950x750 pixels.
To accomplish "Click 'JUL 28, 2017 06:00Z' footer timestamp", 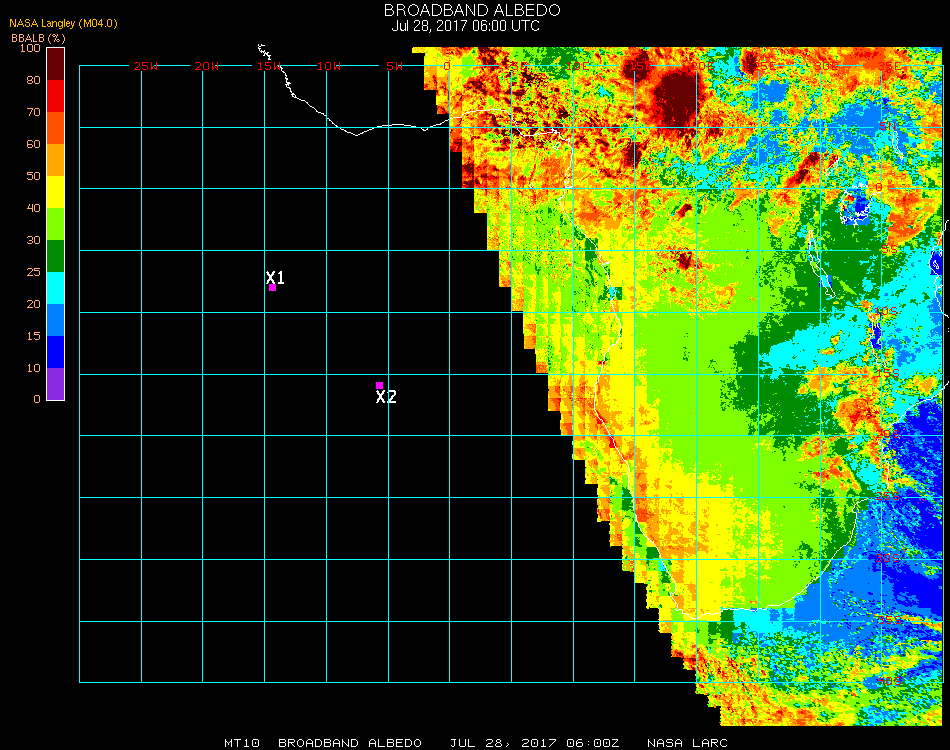I will pyautogui.click(x=534, y=743).
